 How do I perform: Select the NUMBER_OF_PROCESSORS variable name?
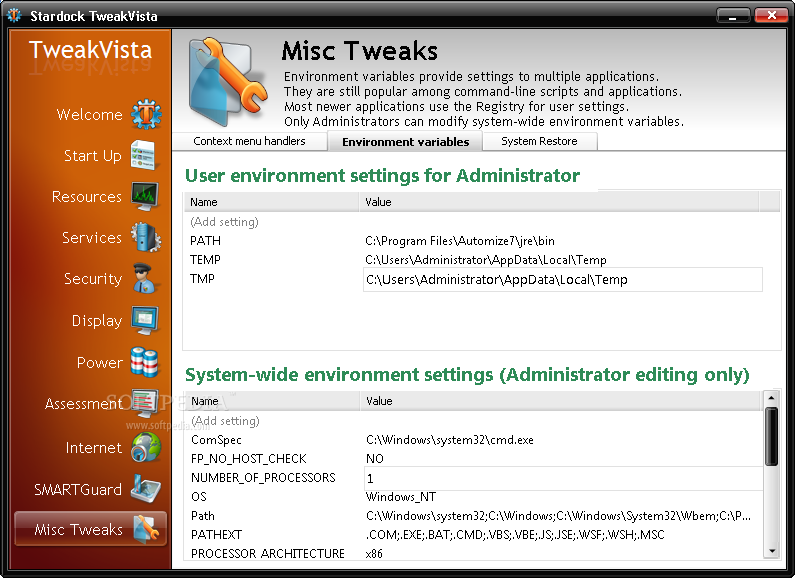click(x=263, y=478)
